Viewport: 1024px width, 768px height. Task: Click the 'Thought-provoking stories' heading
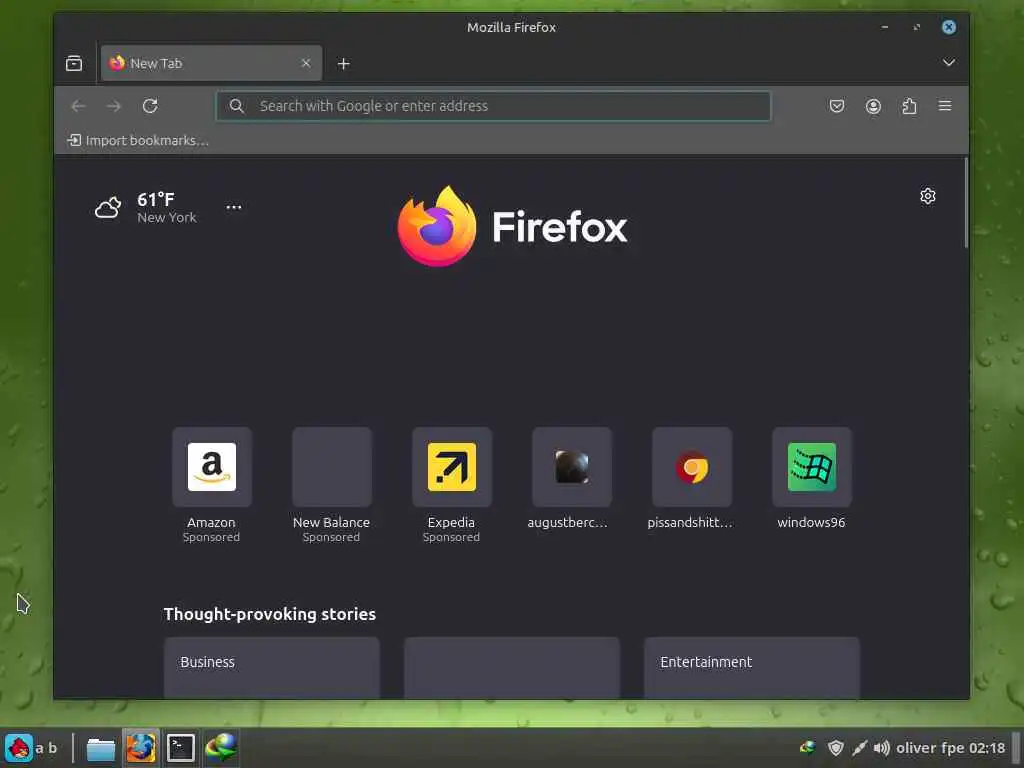270,615
